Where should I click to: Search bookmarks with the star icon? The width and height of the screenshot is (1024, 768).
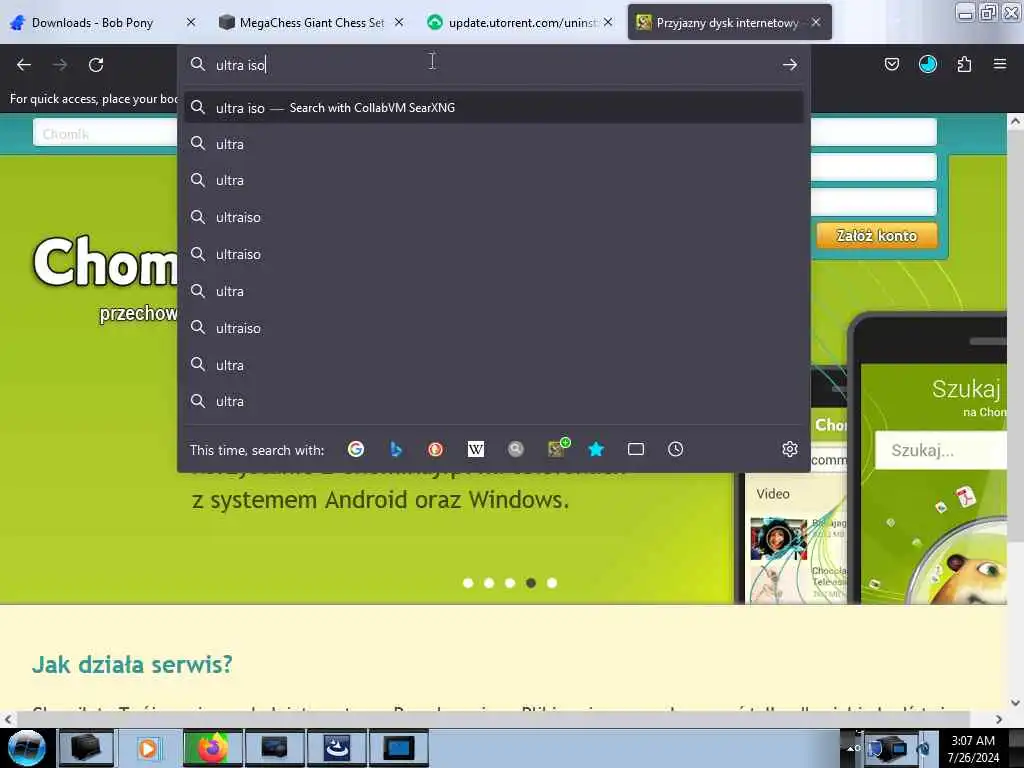[x=596, y=449]
